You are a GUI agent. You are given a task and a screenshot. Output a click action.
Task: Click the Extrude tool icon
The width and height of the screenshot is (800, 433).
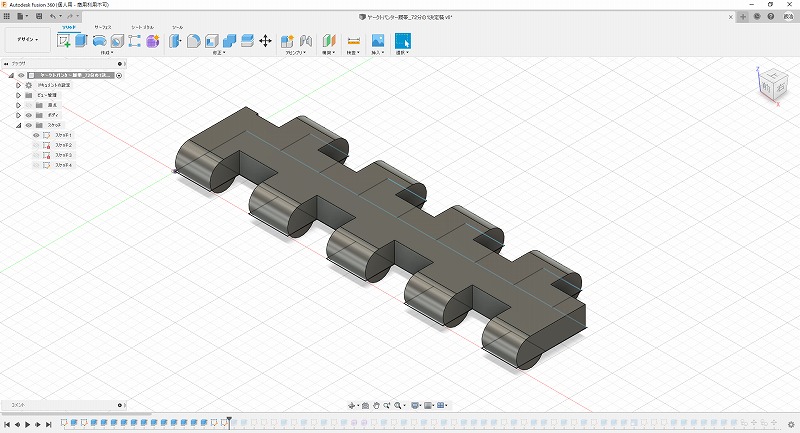click(x=81, y=41)
